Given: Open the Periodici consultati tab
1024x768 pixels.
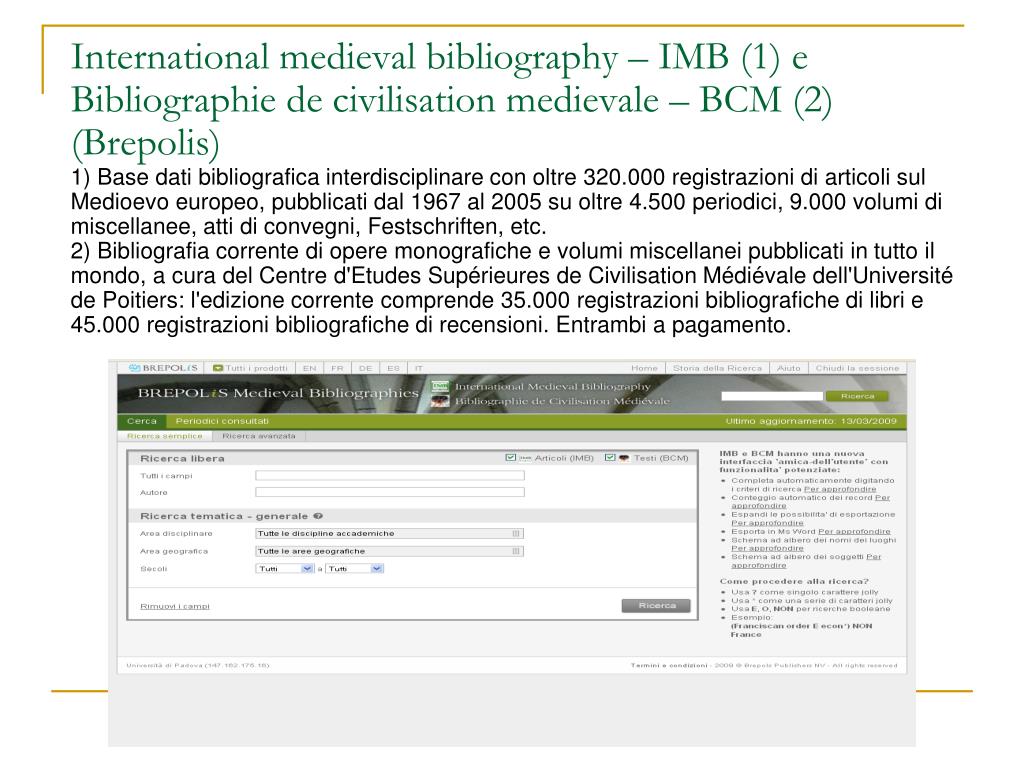Looking at the screenshot, I should 222,421.
